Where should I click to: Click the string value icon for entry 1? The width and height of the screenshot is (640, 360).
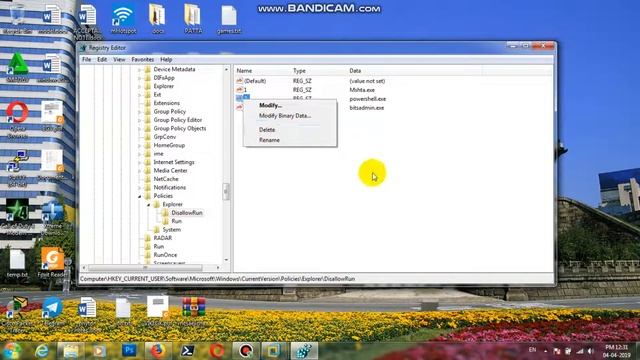pos(240,90)
